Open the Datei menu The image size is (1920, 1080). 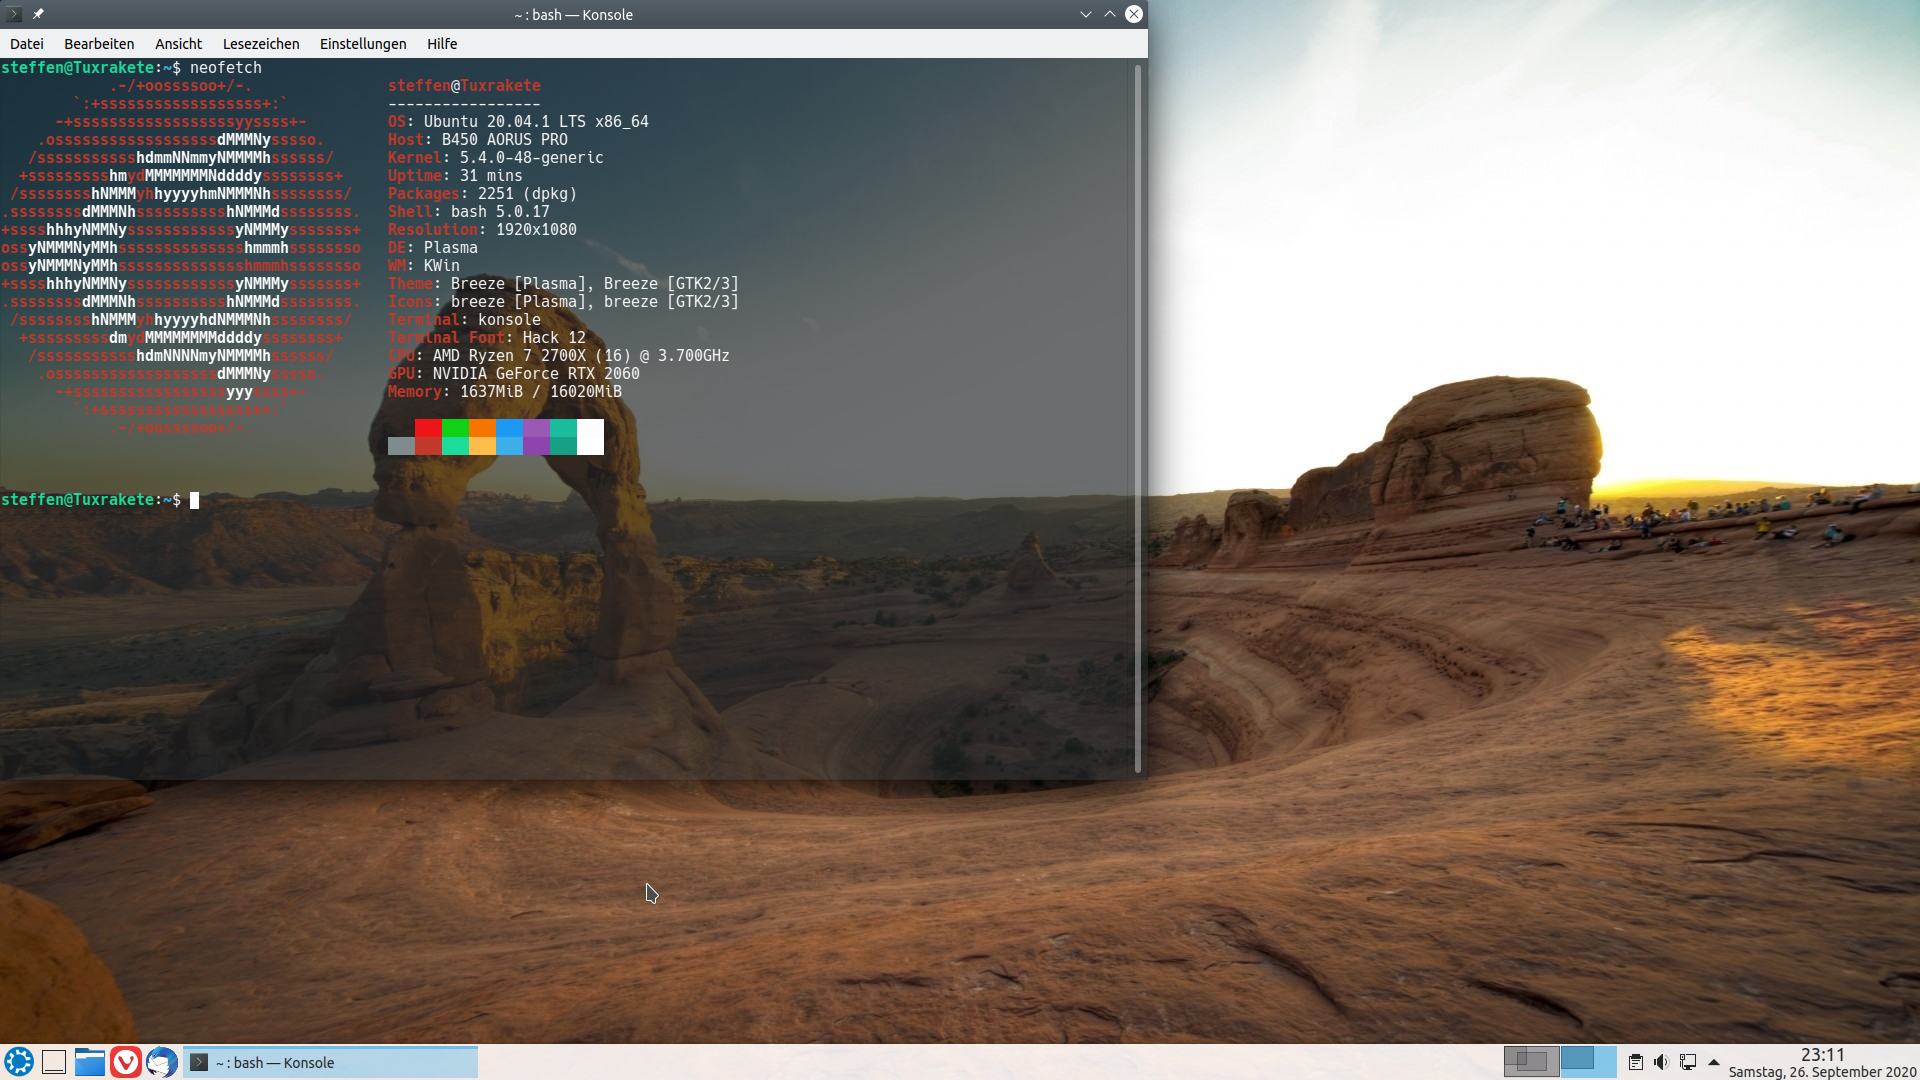point(27,44)
